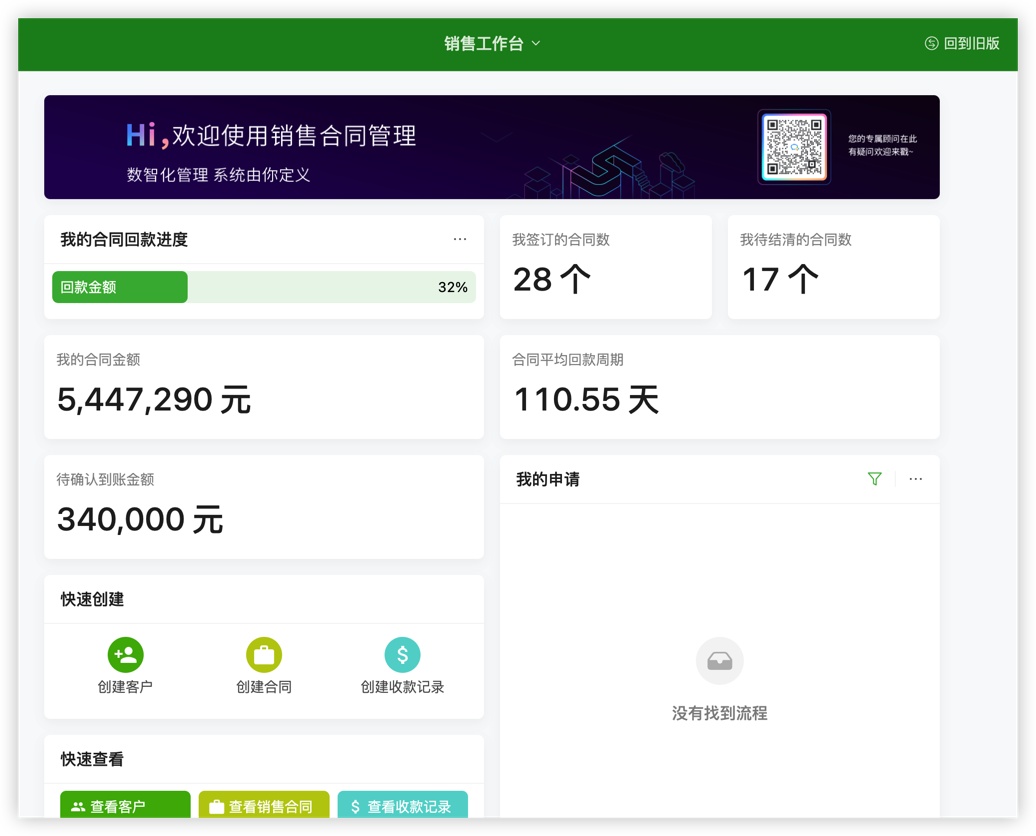Expand the 销售工作台 dropdown chevron

[x=537, y=44]
